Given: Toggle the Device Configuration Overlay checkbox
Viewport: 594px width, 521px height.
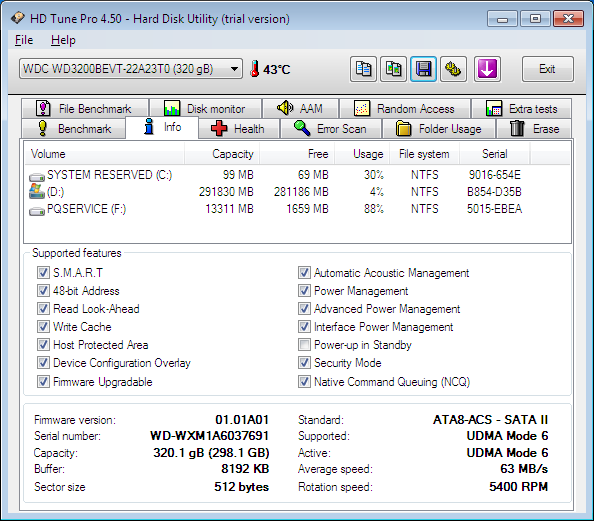Looking at the screenshot, I should point(43,363).
